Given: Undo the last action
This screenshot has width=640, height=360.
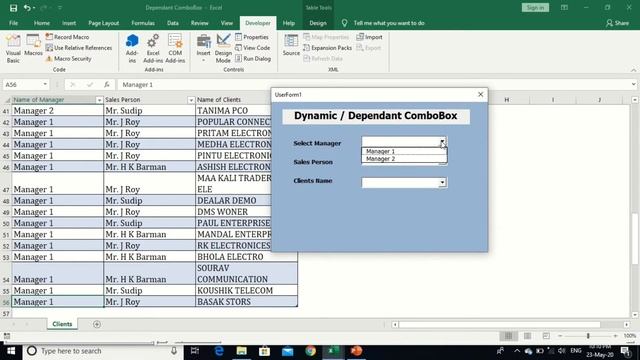Looking at the screenshot, I should [27, 8].
